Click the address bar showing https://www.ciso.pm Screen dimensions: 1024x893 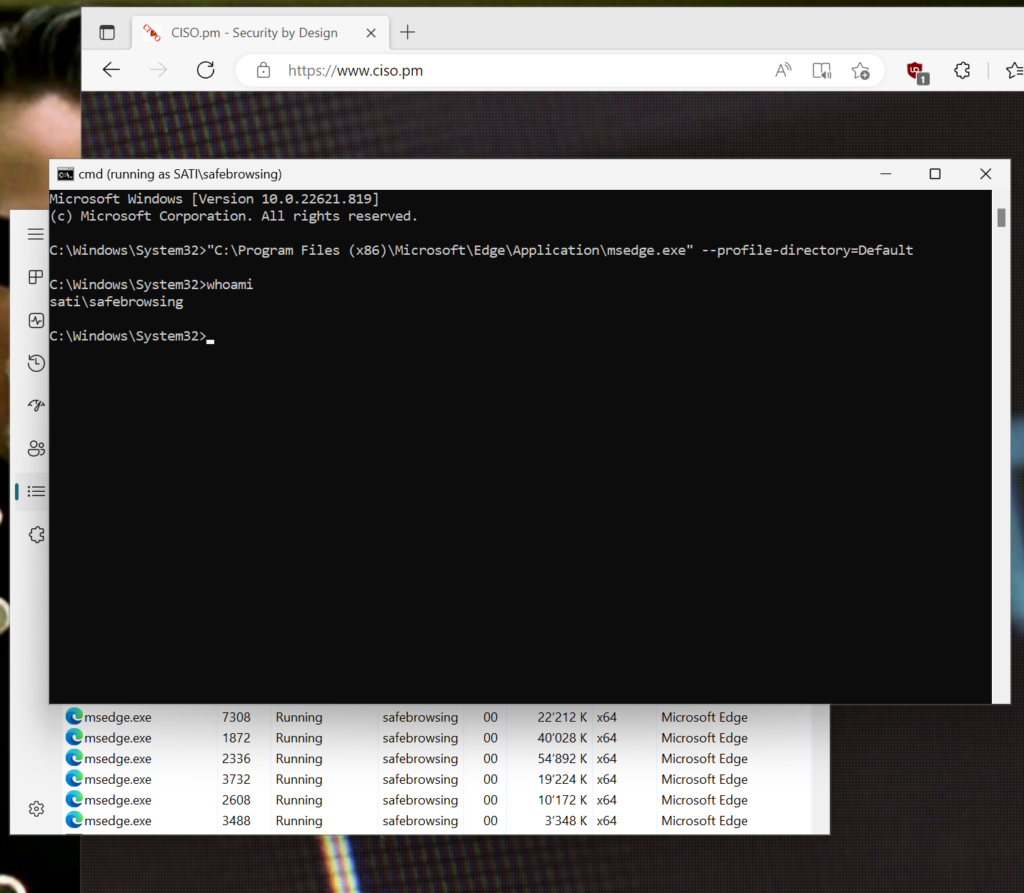click(x=500, y=70)
